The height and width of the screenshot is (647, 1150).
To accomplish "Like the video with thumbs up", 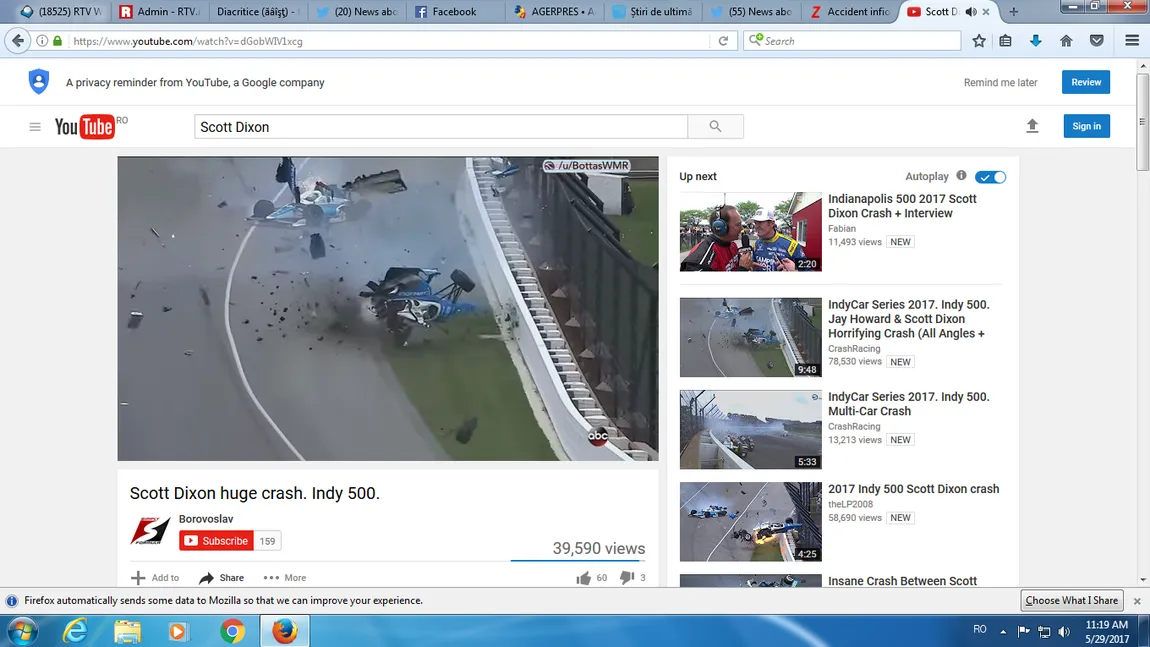I will [x=584, y=578].
